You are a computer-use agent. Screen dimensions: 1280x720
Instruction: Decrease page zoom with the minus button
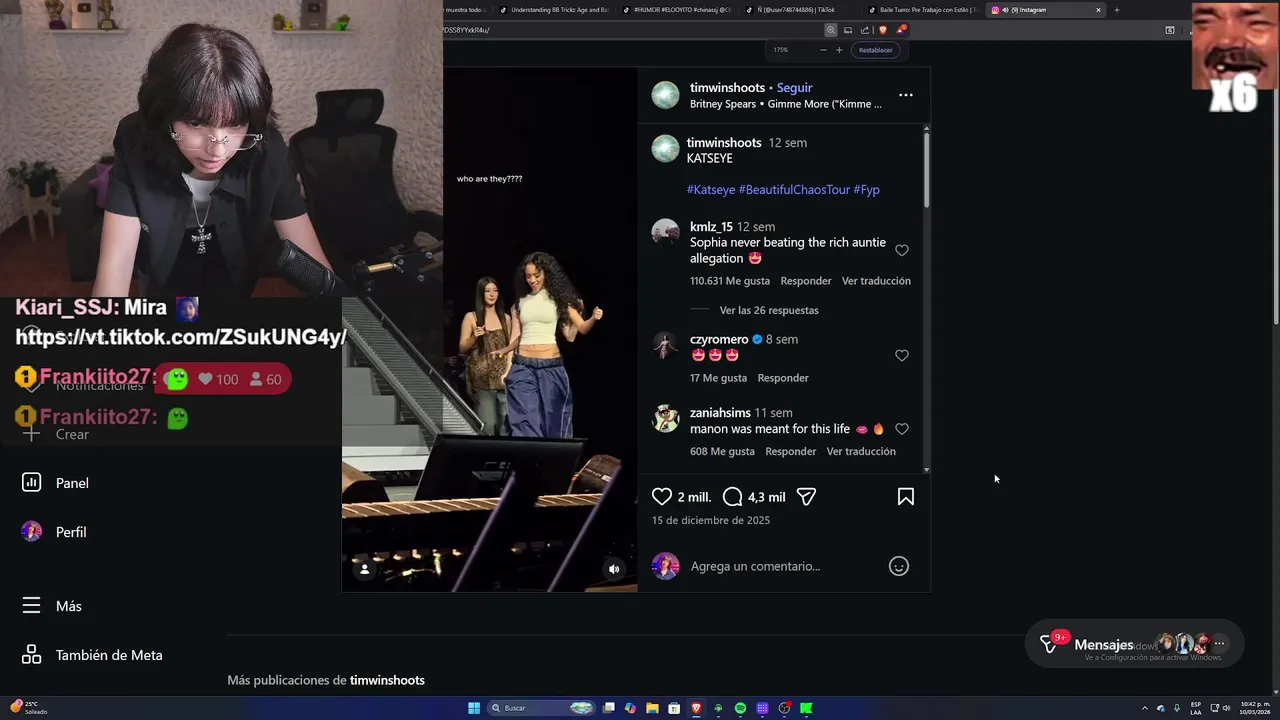[823, 50]
